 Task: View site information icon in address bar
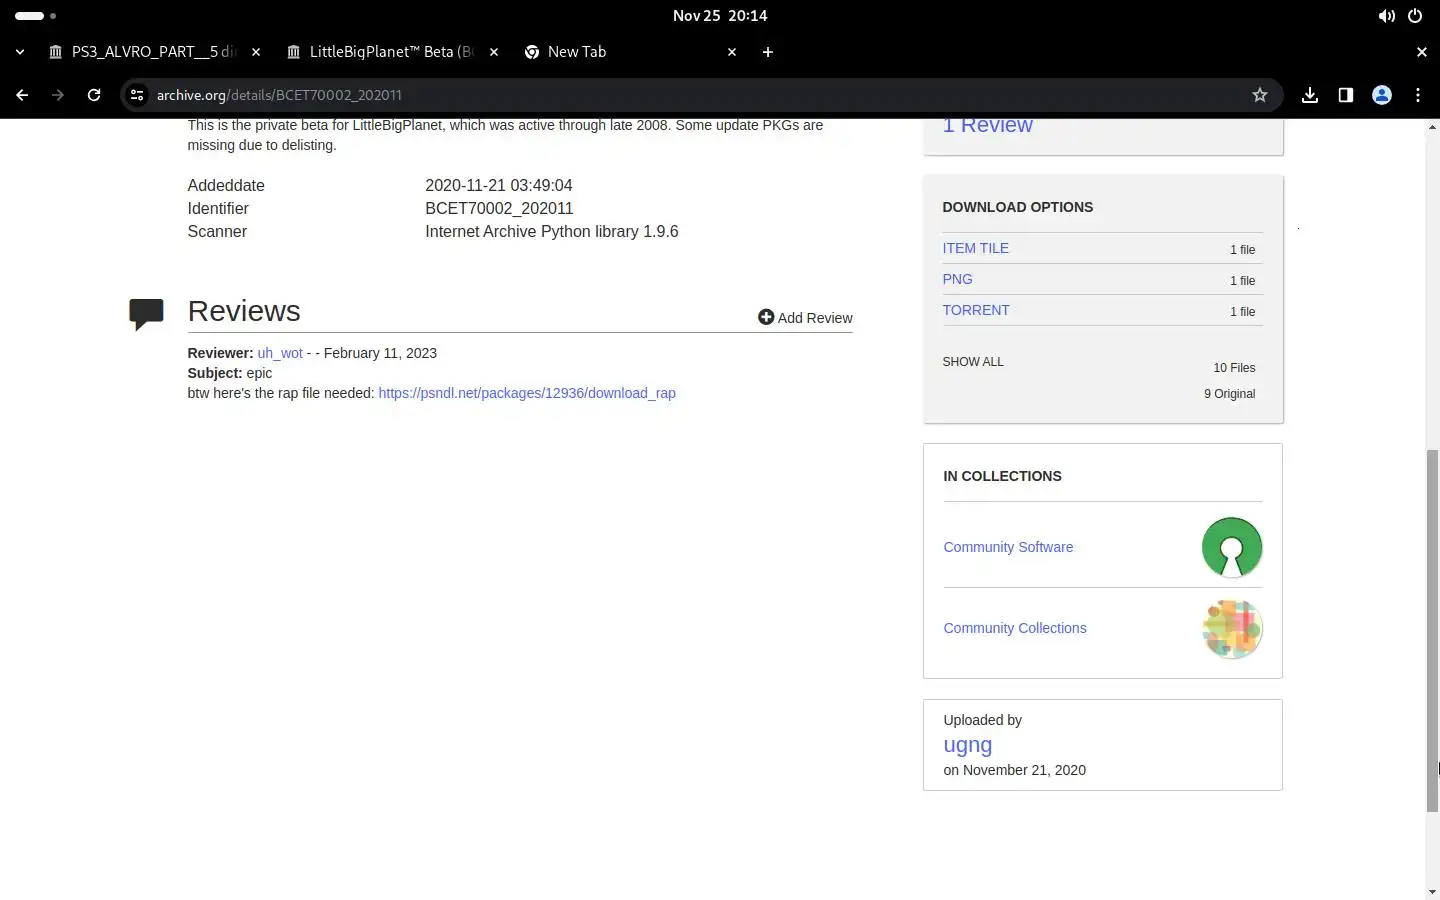[137, 95]
